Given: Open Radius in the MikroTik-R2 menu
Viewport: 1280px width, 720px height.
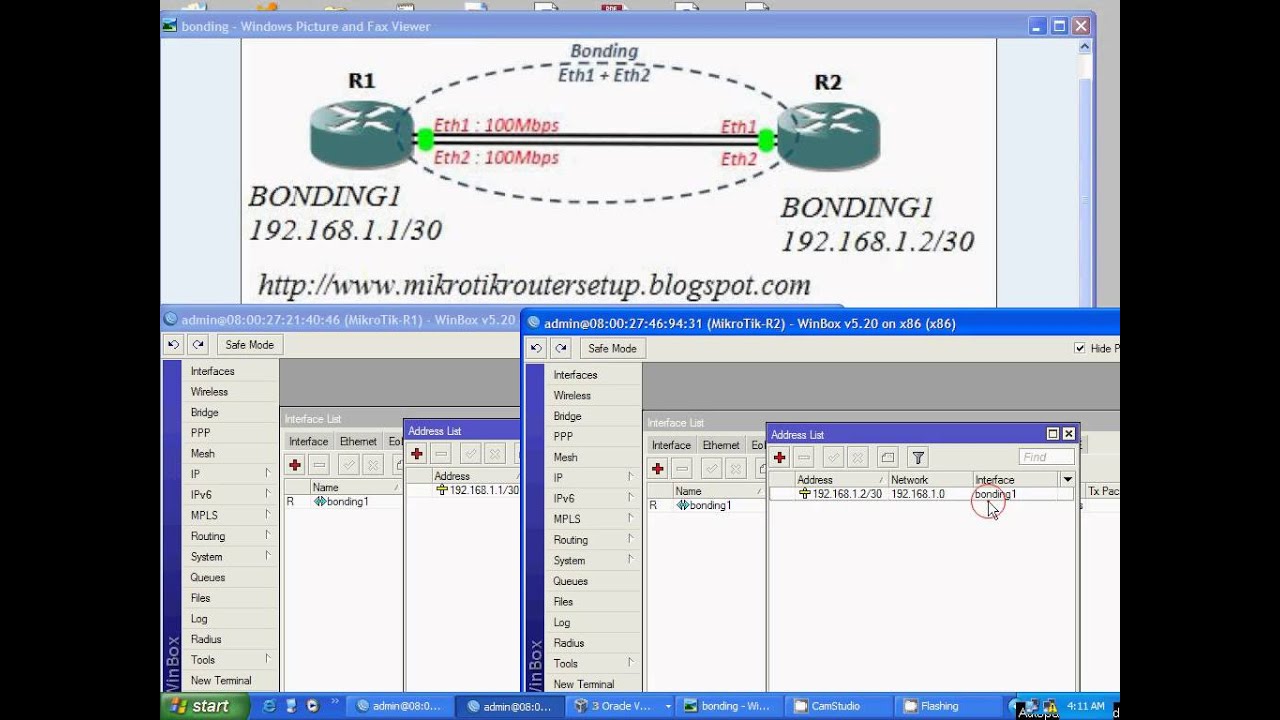Looking at the screenshot, I should (x=568, y=643).
